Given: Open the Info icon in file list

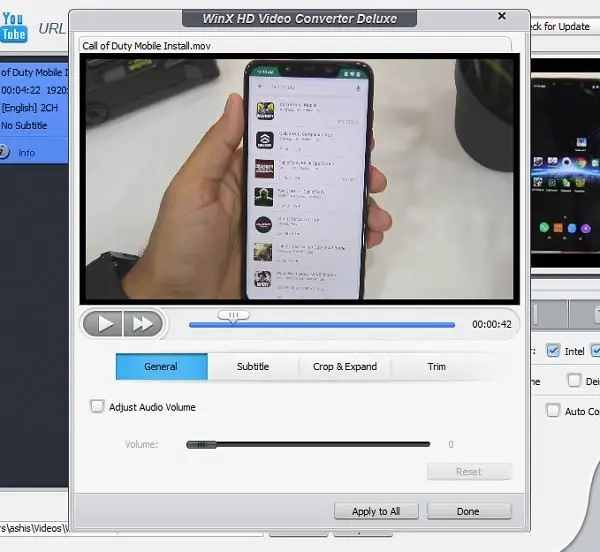Looking at the screenshot, I should (x=4, y=152).
